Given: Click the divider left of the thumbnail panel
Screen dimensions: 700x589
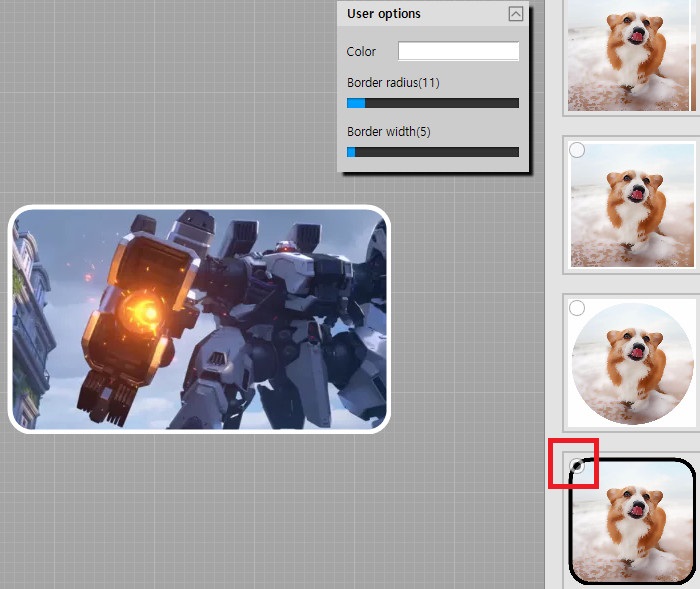Looking at the screenshot, I should [x=548, y=300].
